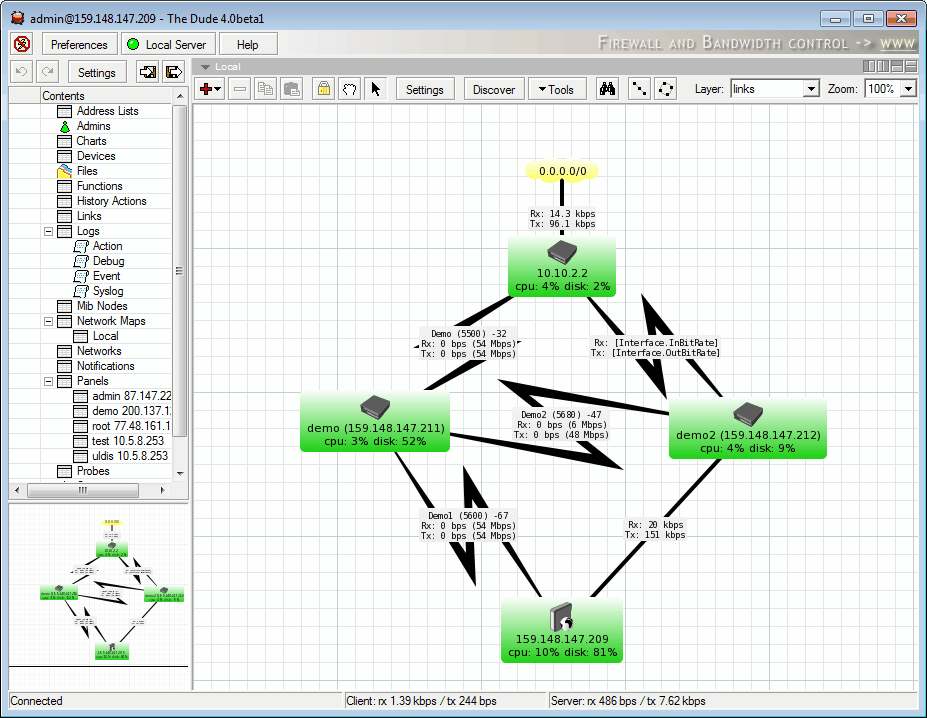
Task: Open the Local network map entry
Action: pos(105,336)
